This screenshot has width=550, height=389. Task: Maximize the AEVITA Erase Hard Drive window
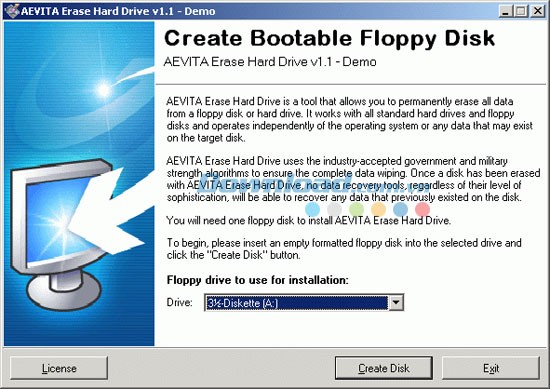pos(521,11)
